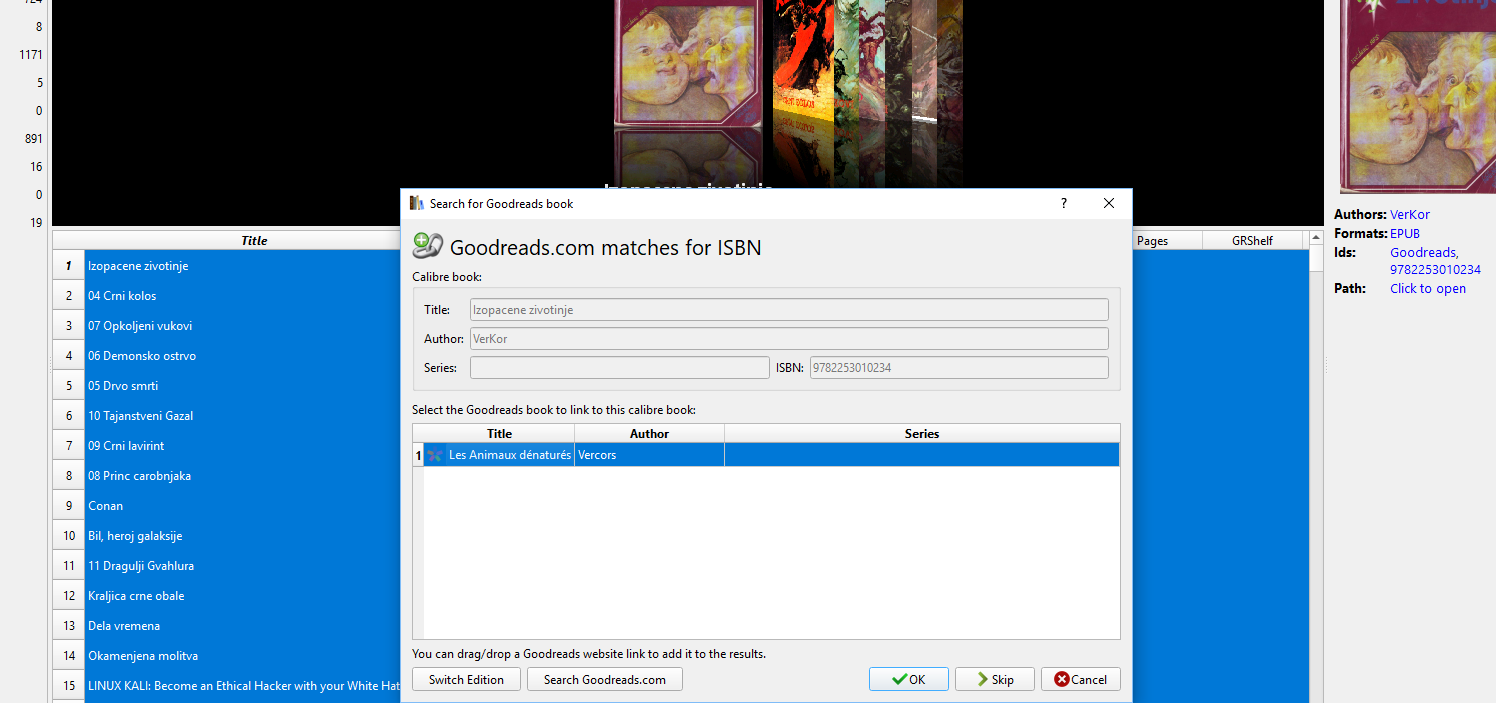Viewport: 1496px width, 703px height.
Task: Select the book 08 Princ carobnjaka
Action: pos(139,476)
